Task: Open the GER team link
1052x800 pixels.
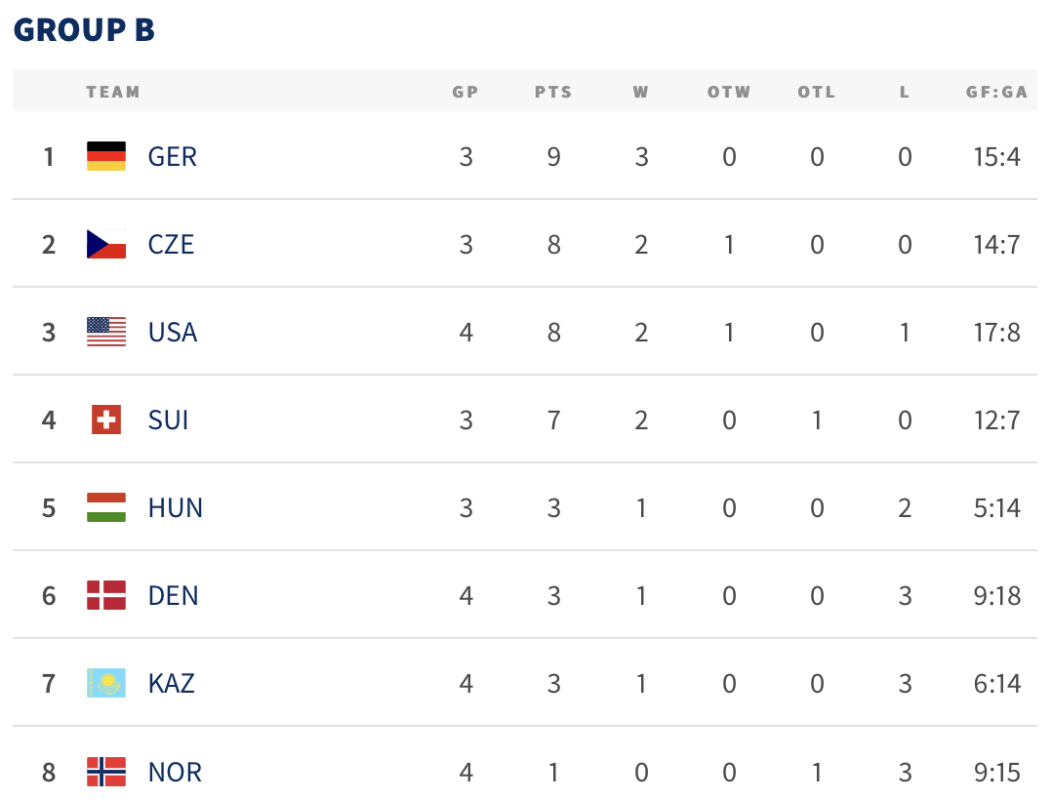Action: (x=172, y=157)
